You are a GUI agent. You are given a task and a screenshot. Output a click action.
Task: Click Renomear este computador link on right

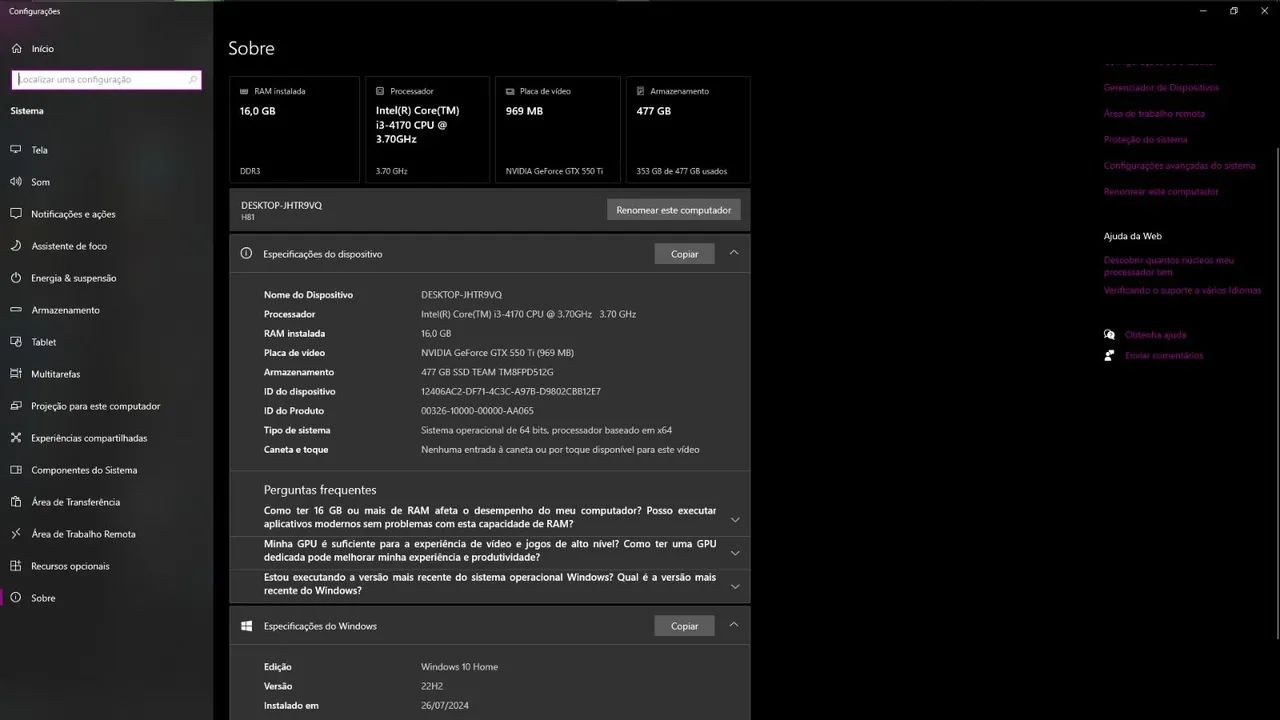(x=1161, y=192)
